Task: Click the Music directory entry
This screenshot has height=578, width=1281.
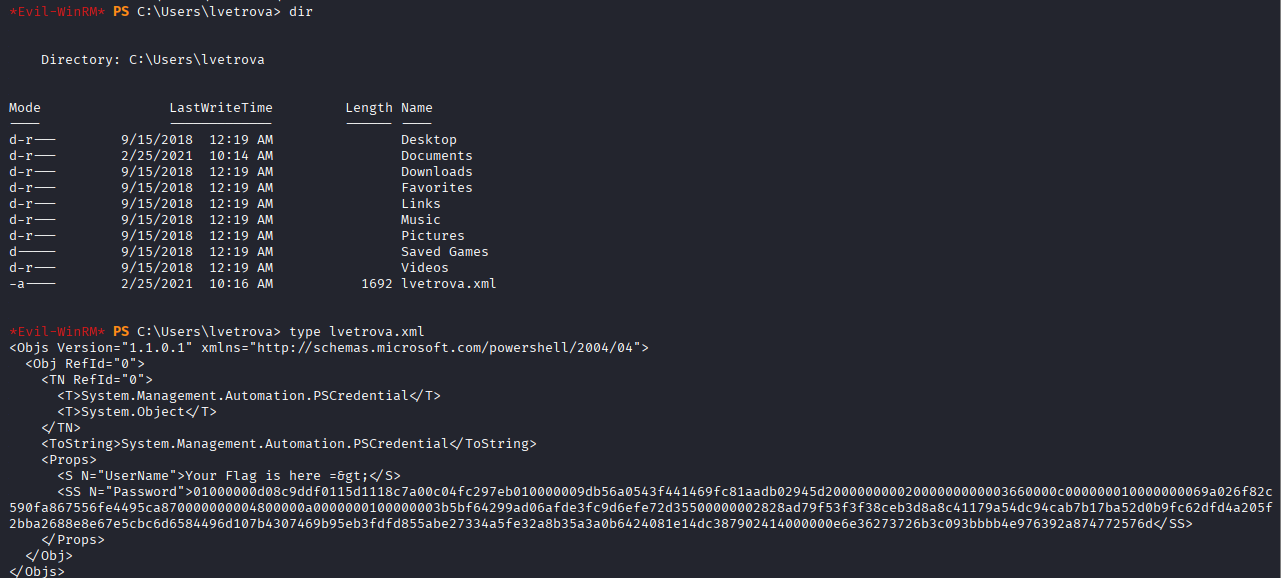Action: click(421, 220)
